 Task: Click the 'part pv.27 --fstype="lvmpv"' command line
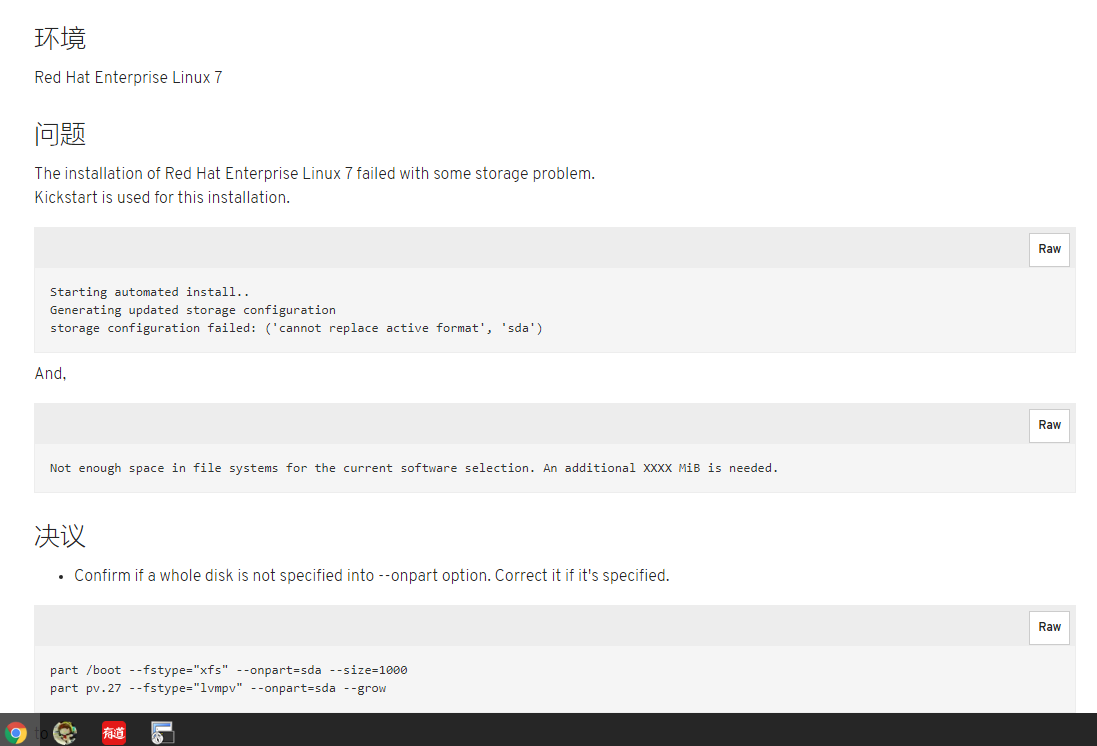click(218, 689)
